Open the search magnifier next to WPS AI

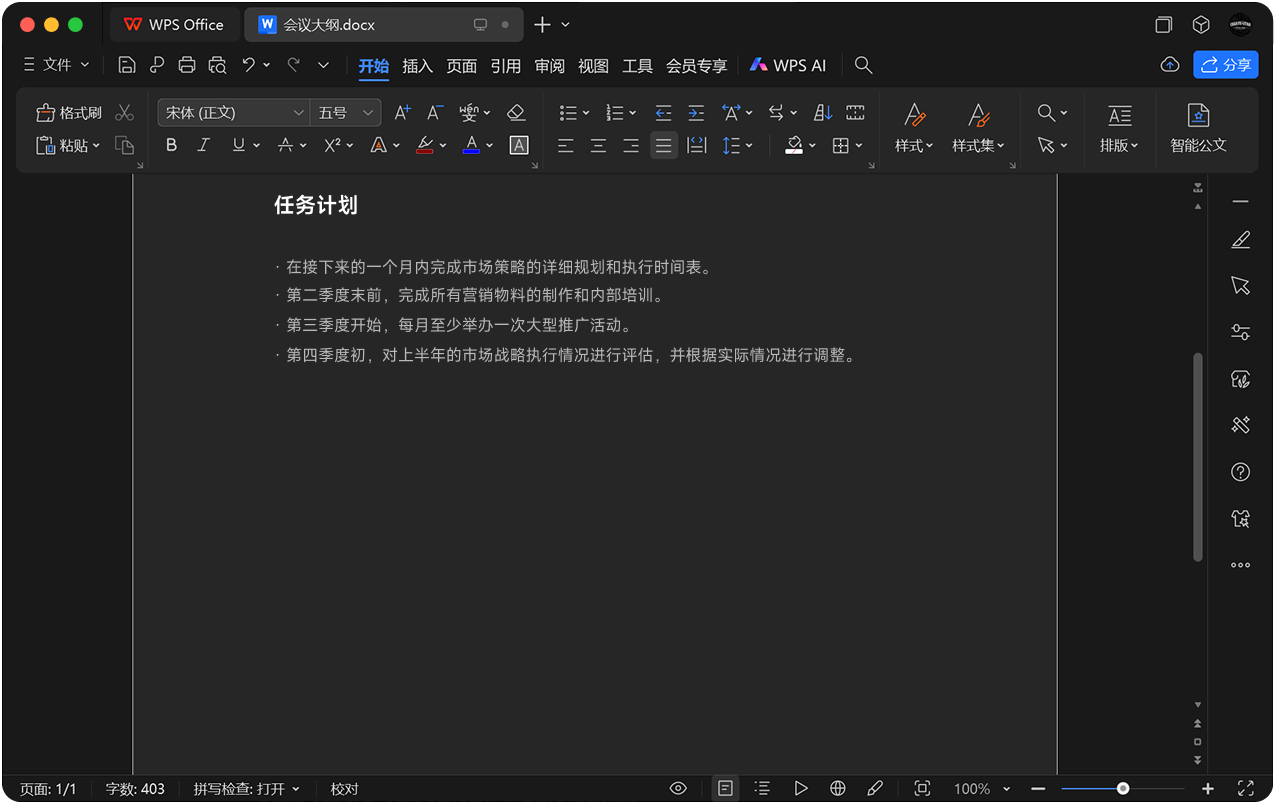click(864, 65)
